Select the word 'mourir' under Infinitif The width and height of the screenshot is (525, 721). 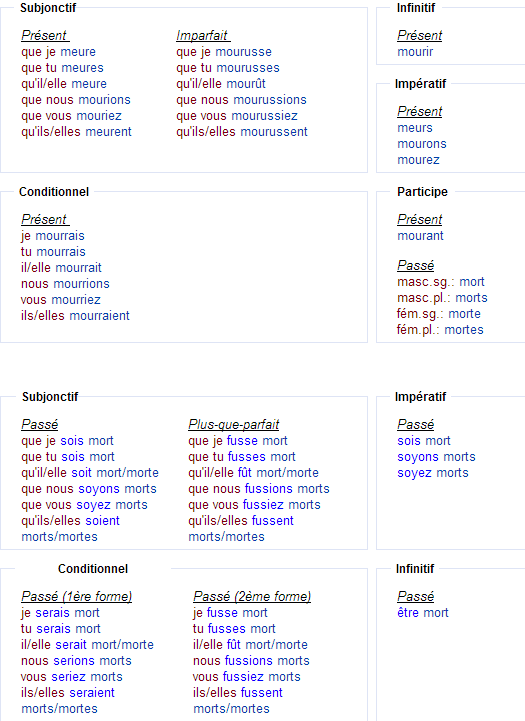pyautogui.click(x=415, y=52)
